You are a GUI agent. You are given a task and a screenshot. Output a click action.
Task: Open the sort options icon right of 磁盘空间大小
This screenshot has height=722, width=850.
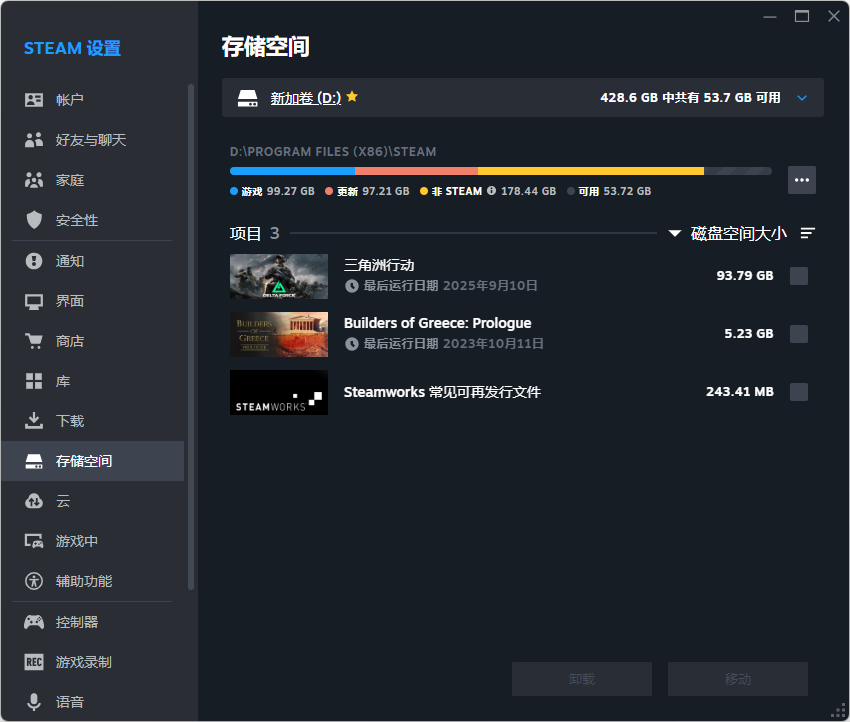coord(808,232)
